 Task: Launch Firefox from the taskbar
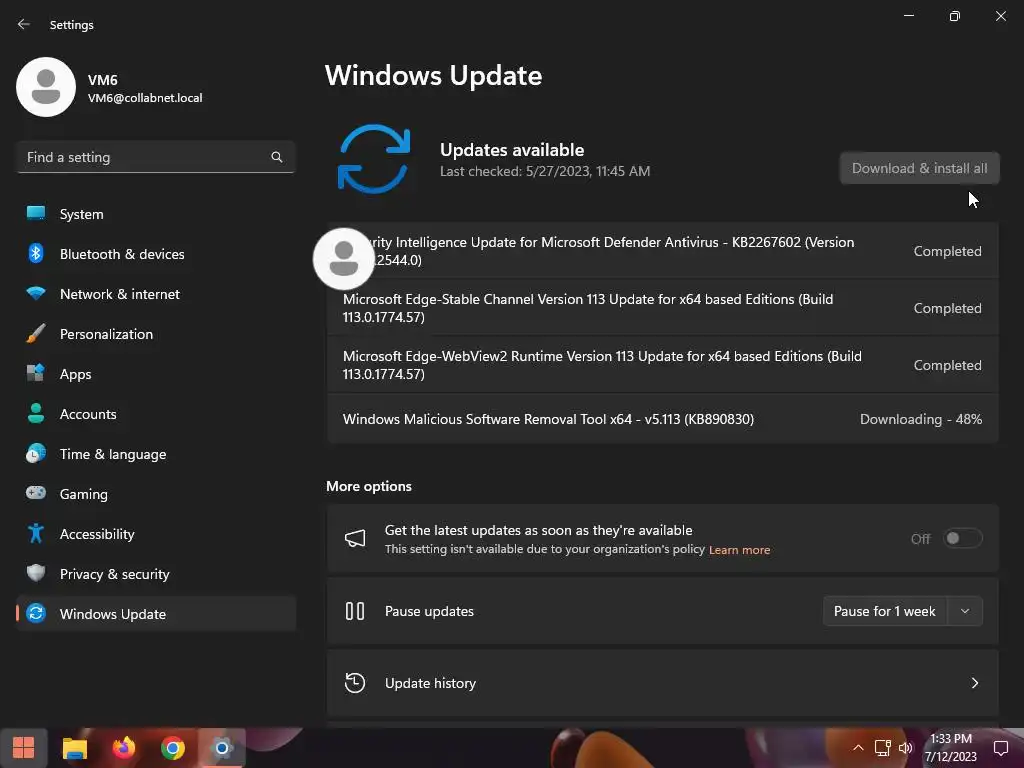coord(123,748)
